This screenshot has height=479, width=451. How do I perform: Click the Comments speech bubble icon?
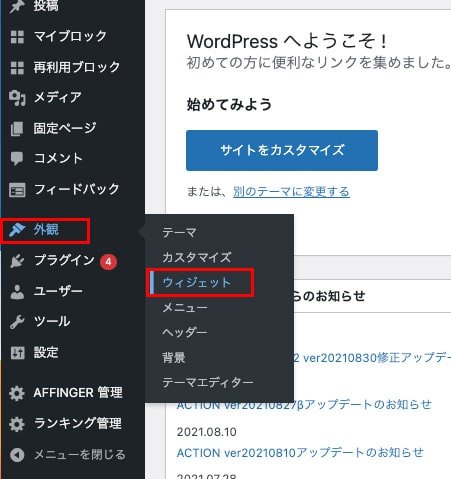click(17, 159)
